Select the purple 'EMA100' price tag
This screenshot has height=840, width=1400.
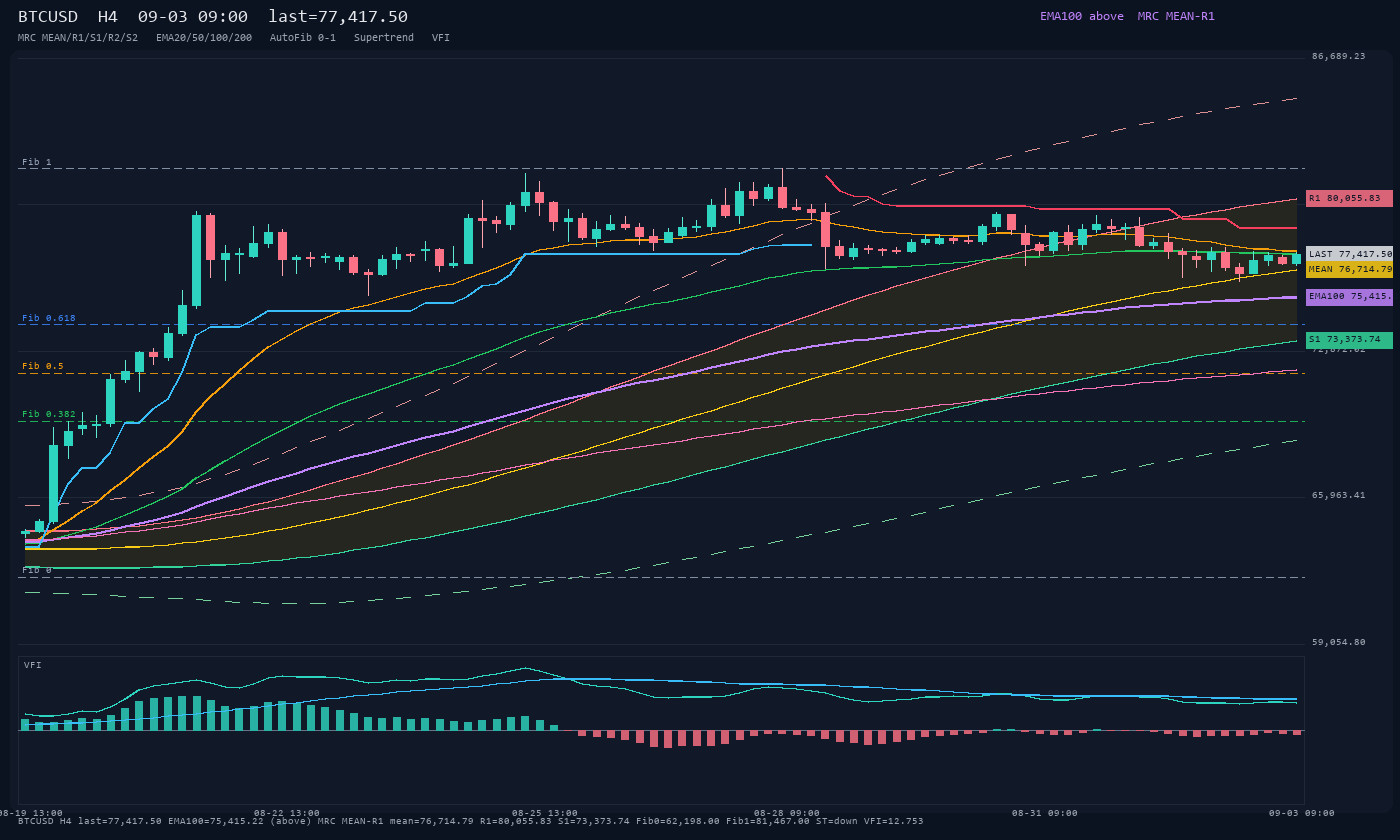click(1349, 296)
